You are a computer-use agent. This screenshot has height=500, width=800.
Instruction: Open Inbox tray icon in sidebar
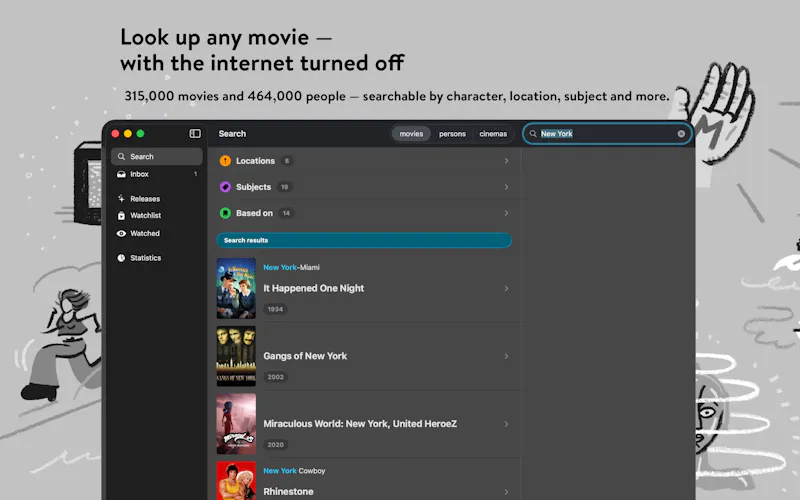point(121,174)
